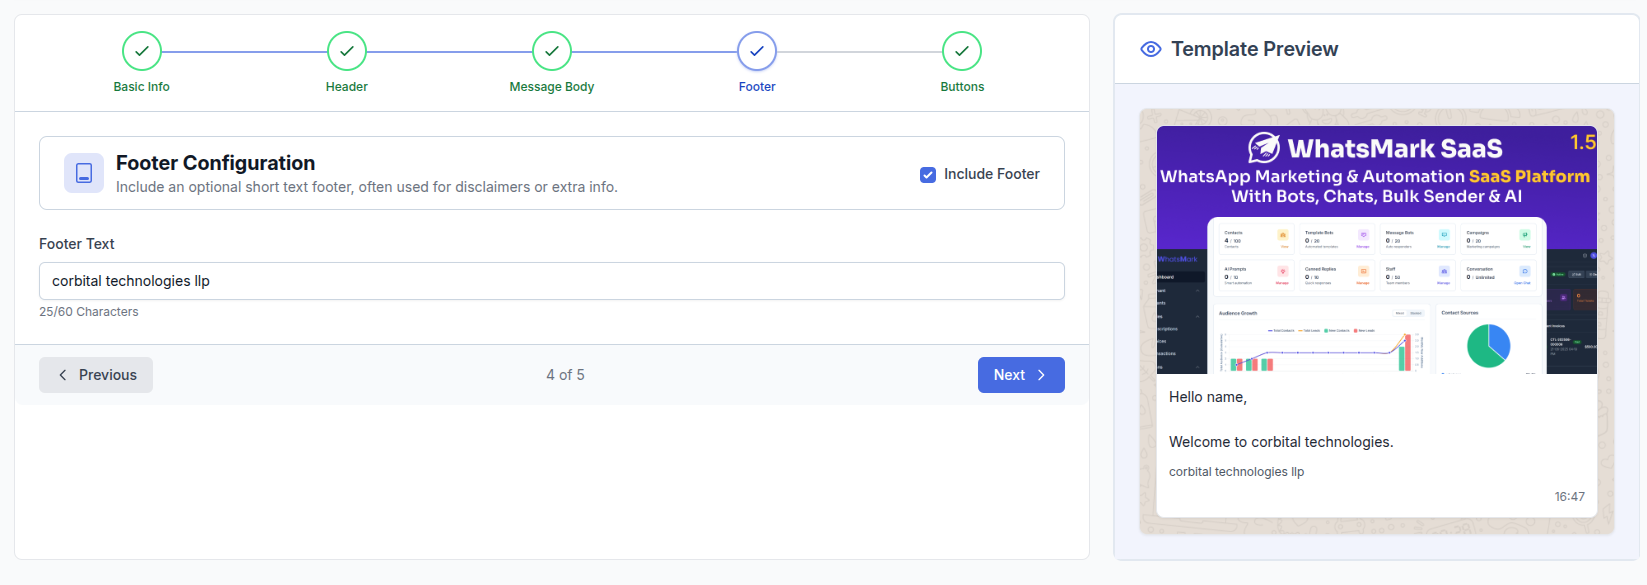
Task: Click the Basic Info step checkmark circle
Action: [142, 51]
